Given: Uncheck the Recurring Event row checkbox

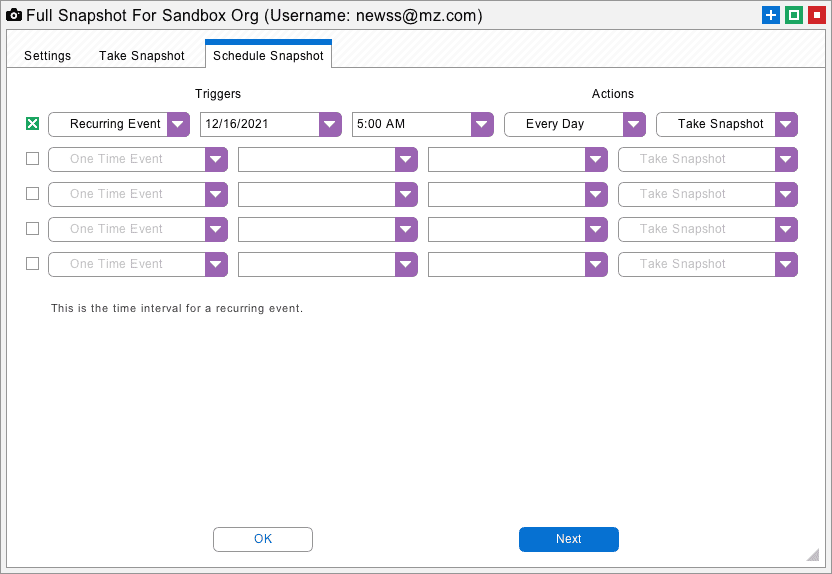Looking at the screenshot, I should (x=32, y=124).
